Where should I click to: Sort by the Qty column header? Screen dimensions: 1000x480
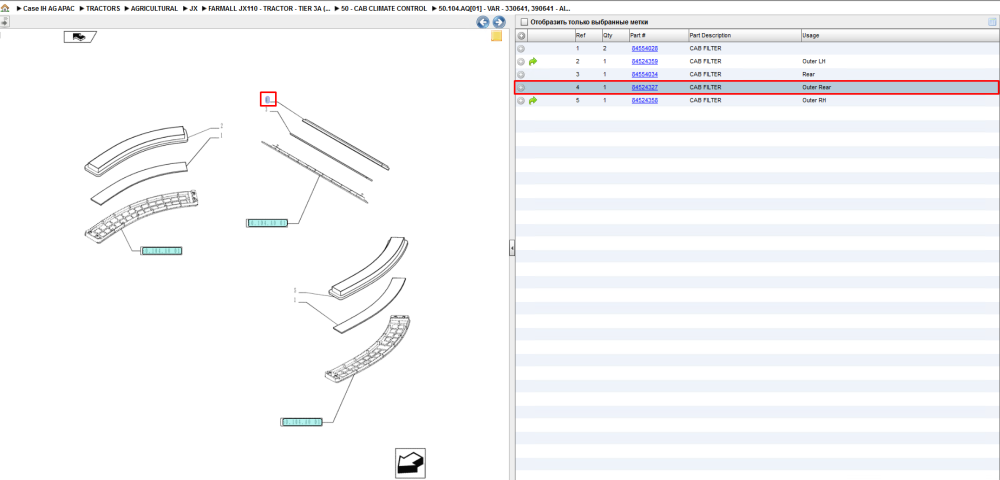pyautogui.click(x=614, y=36)
